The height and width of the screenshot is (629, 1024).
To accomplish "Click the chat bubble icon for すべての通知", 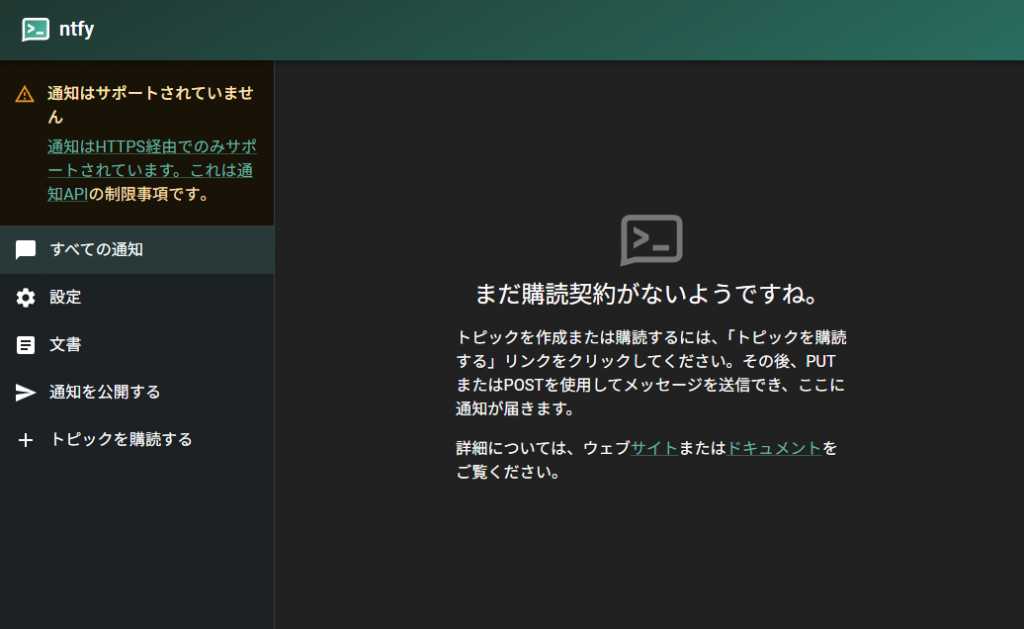I will pos(26,250).
